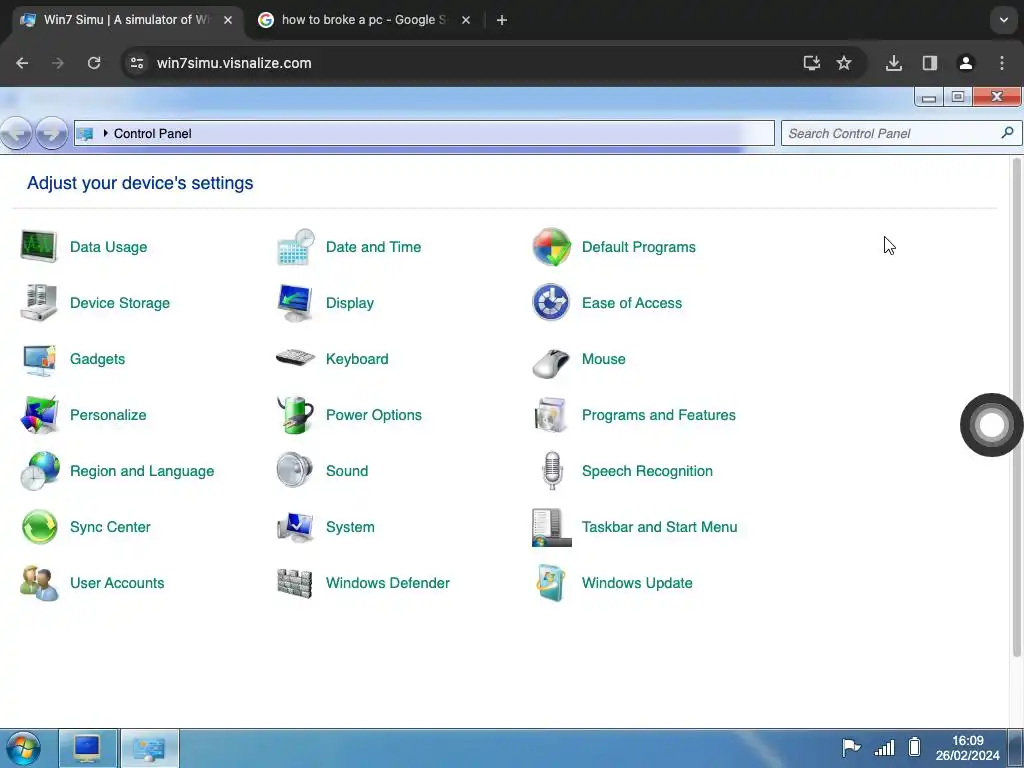Open the Device Storage link
This screenshot has width=1024, height=768.
[x=120, y=303]
